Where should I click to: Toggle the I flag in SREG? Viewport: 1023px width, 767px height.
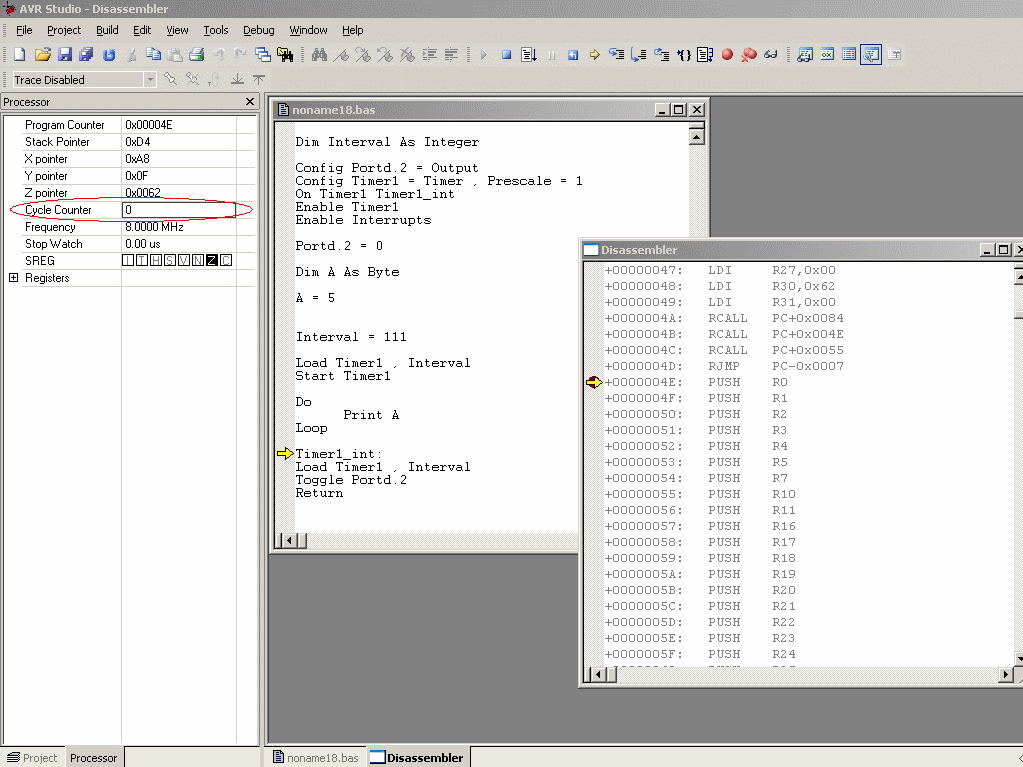(x=128, y=261)
